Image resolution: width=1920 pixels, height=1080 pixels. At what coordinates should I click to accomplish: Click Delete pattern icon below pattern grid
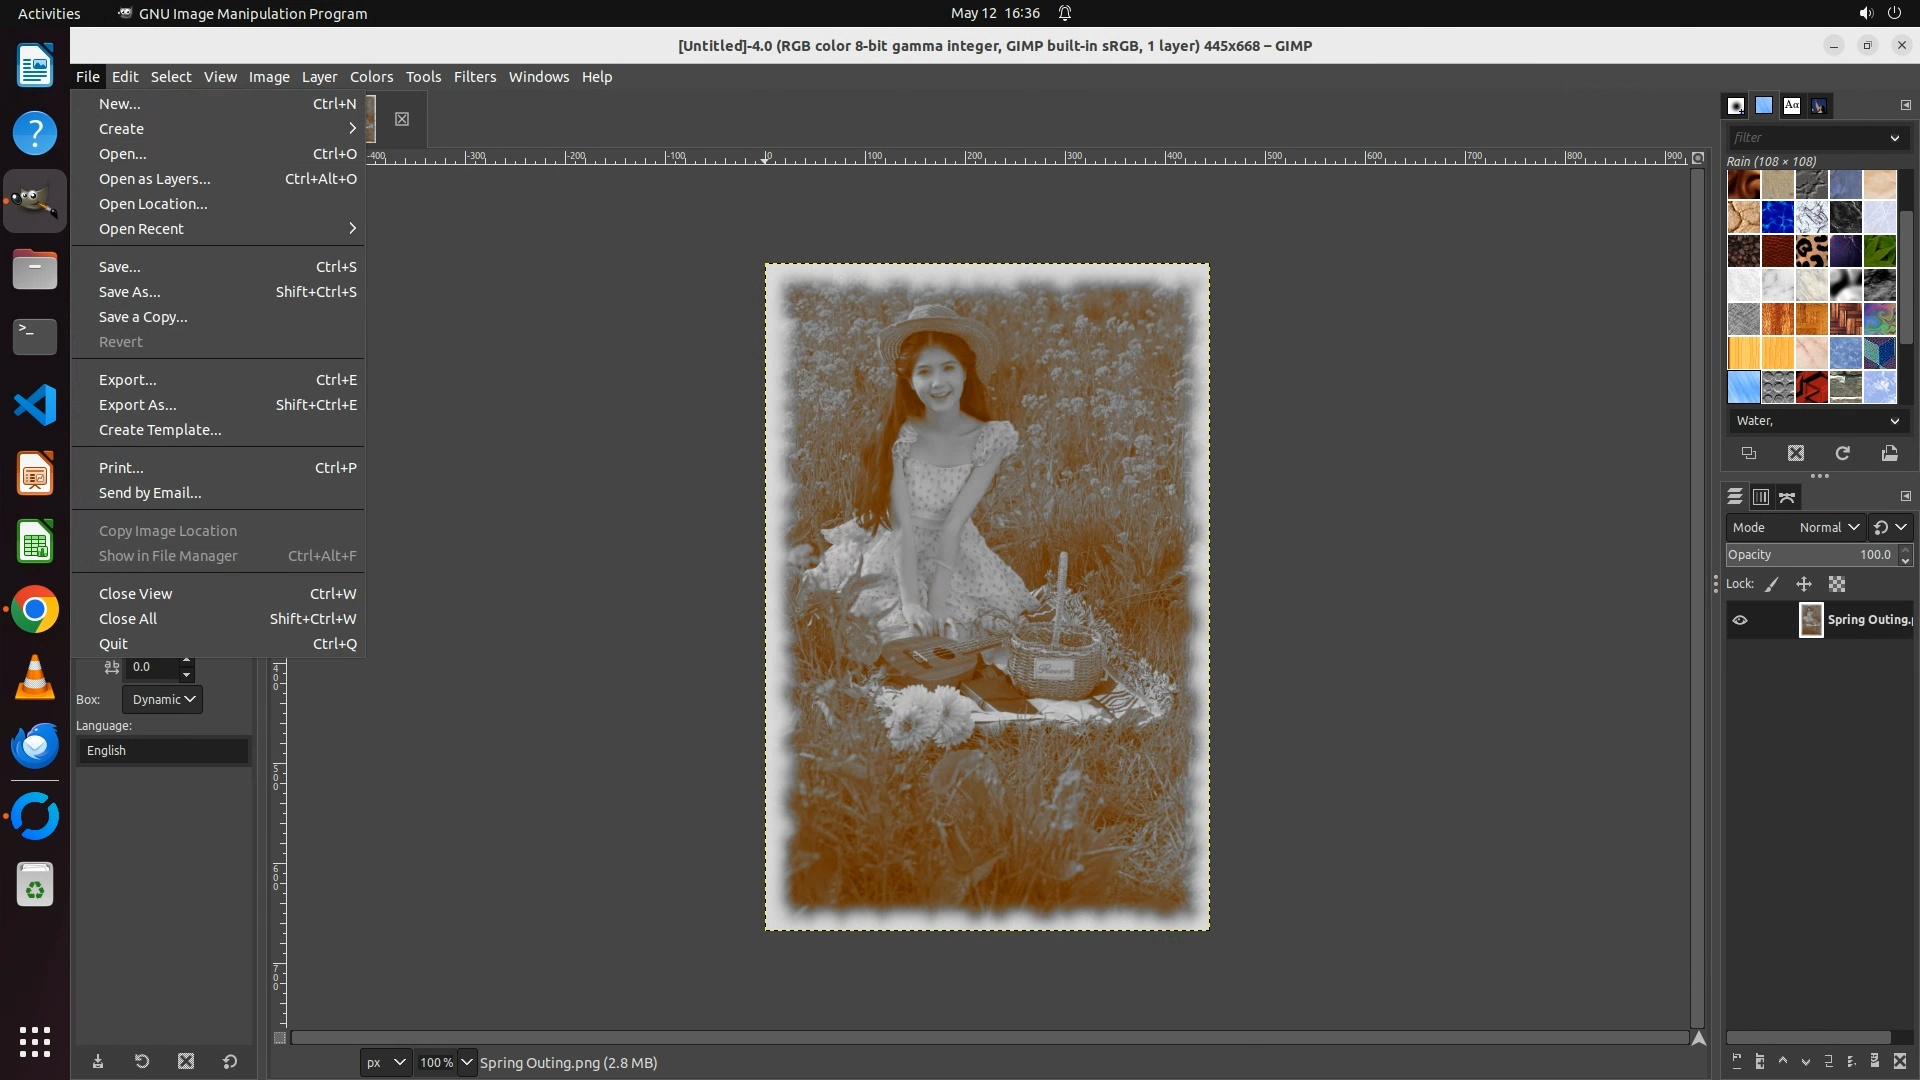(x=1796, y=454)
